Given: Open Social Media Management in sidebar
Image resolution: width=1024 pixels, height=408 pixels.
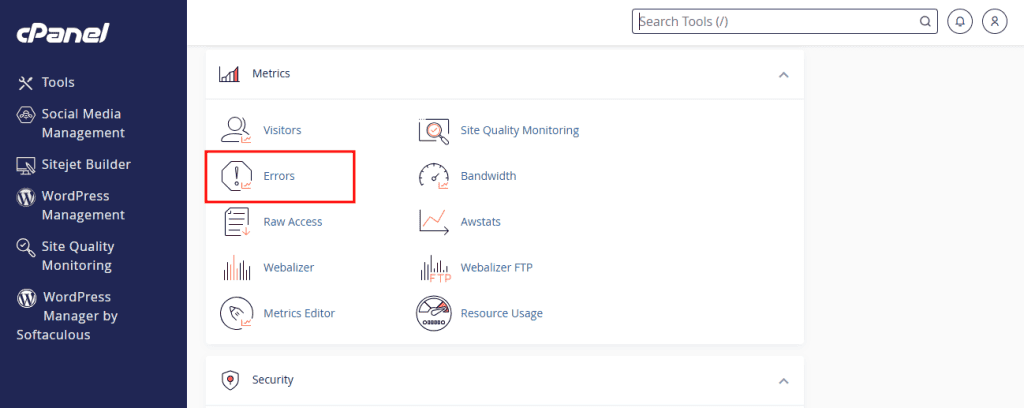Looking at the screenshot, I should tap(83, 123).
